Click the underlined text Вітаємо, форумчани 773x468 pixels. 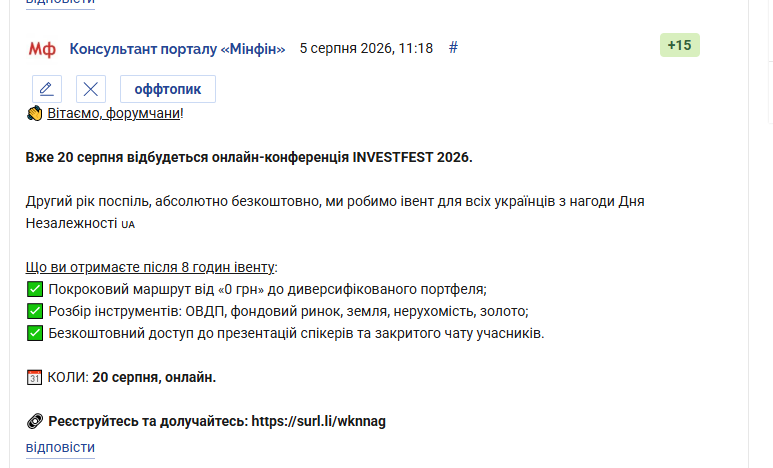coord(113,113)
